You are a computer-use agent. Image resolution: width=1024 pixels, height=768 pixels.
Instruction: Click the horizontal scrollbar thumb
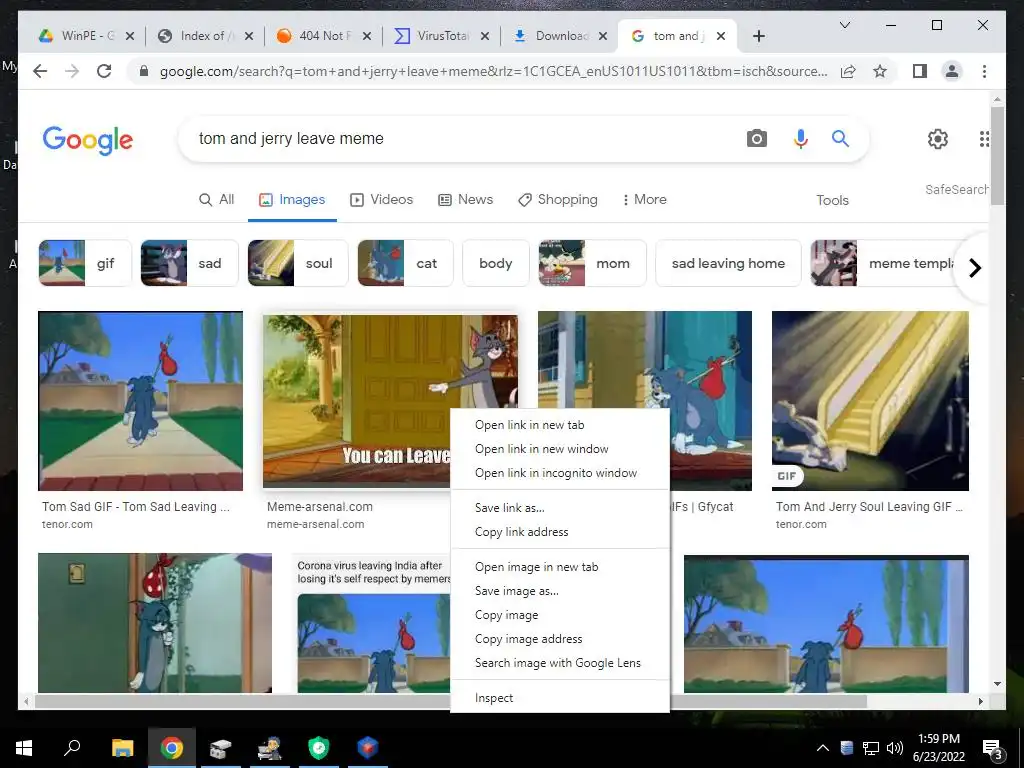pos(451,701)
